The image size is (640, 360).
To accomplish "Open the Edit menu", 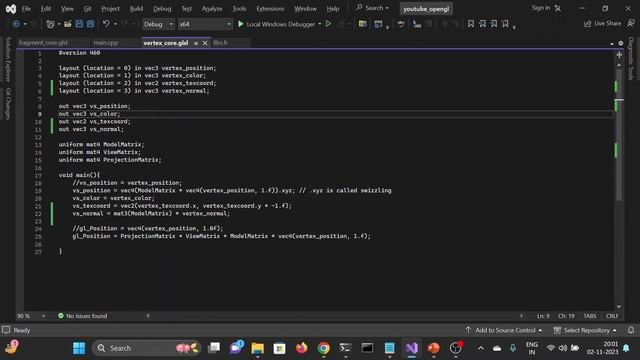I will pyautogui.click(x=46, y=9).
